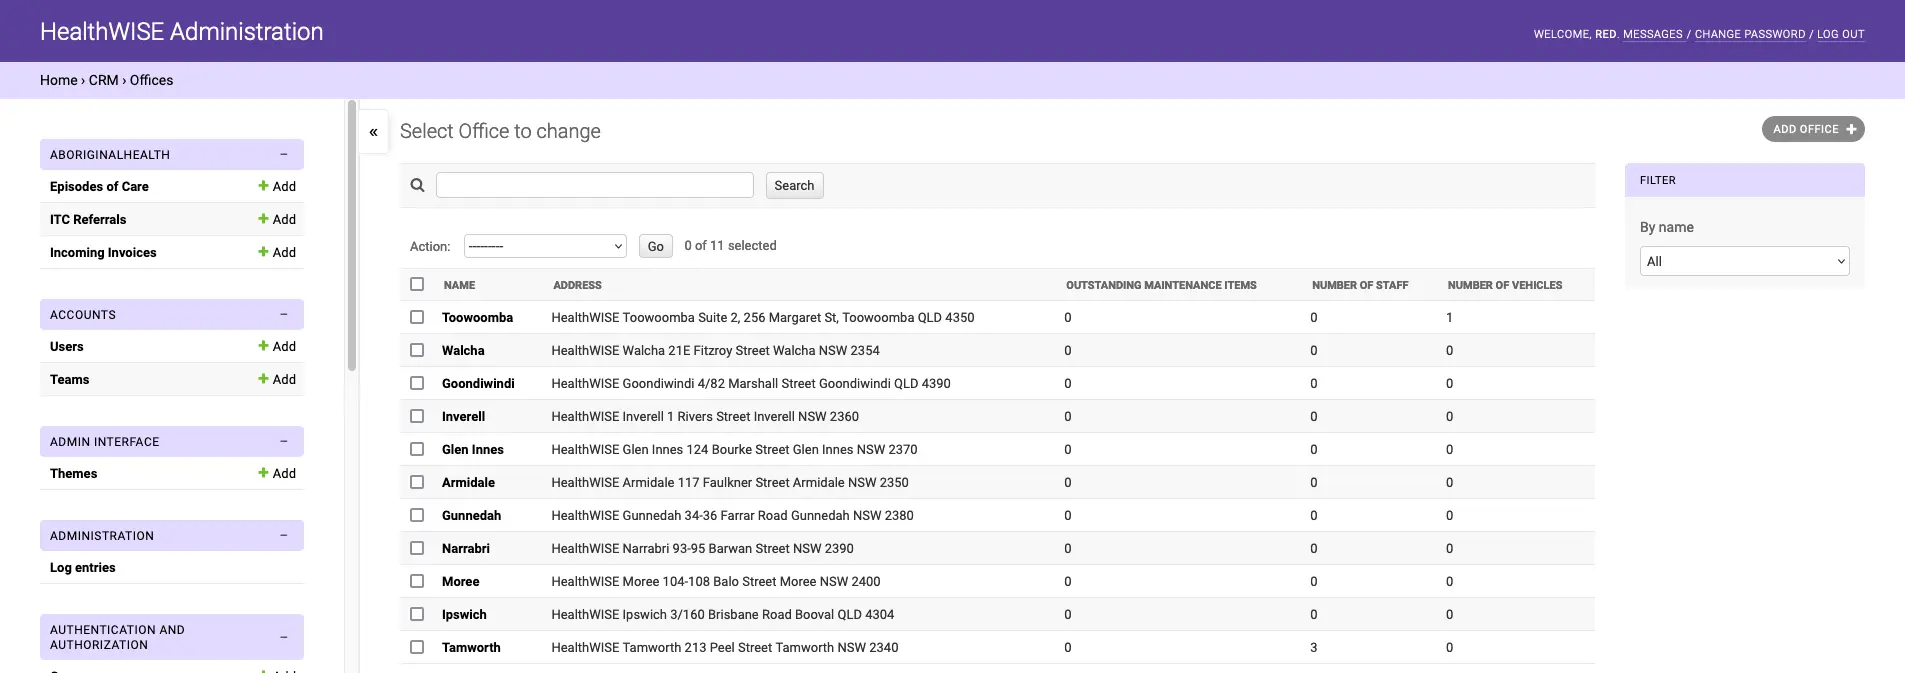Image resolution: width=1905 pixels, height=673 pixels.
Task: Open the Messages link
Action: click(x=1652, y=34)
